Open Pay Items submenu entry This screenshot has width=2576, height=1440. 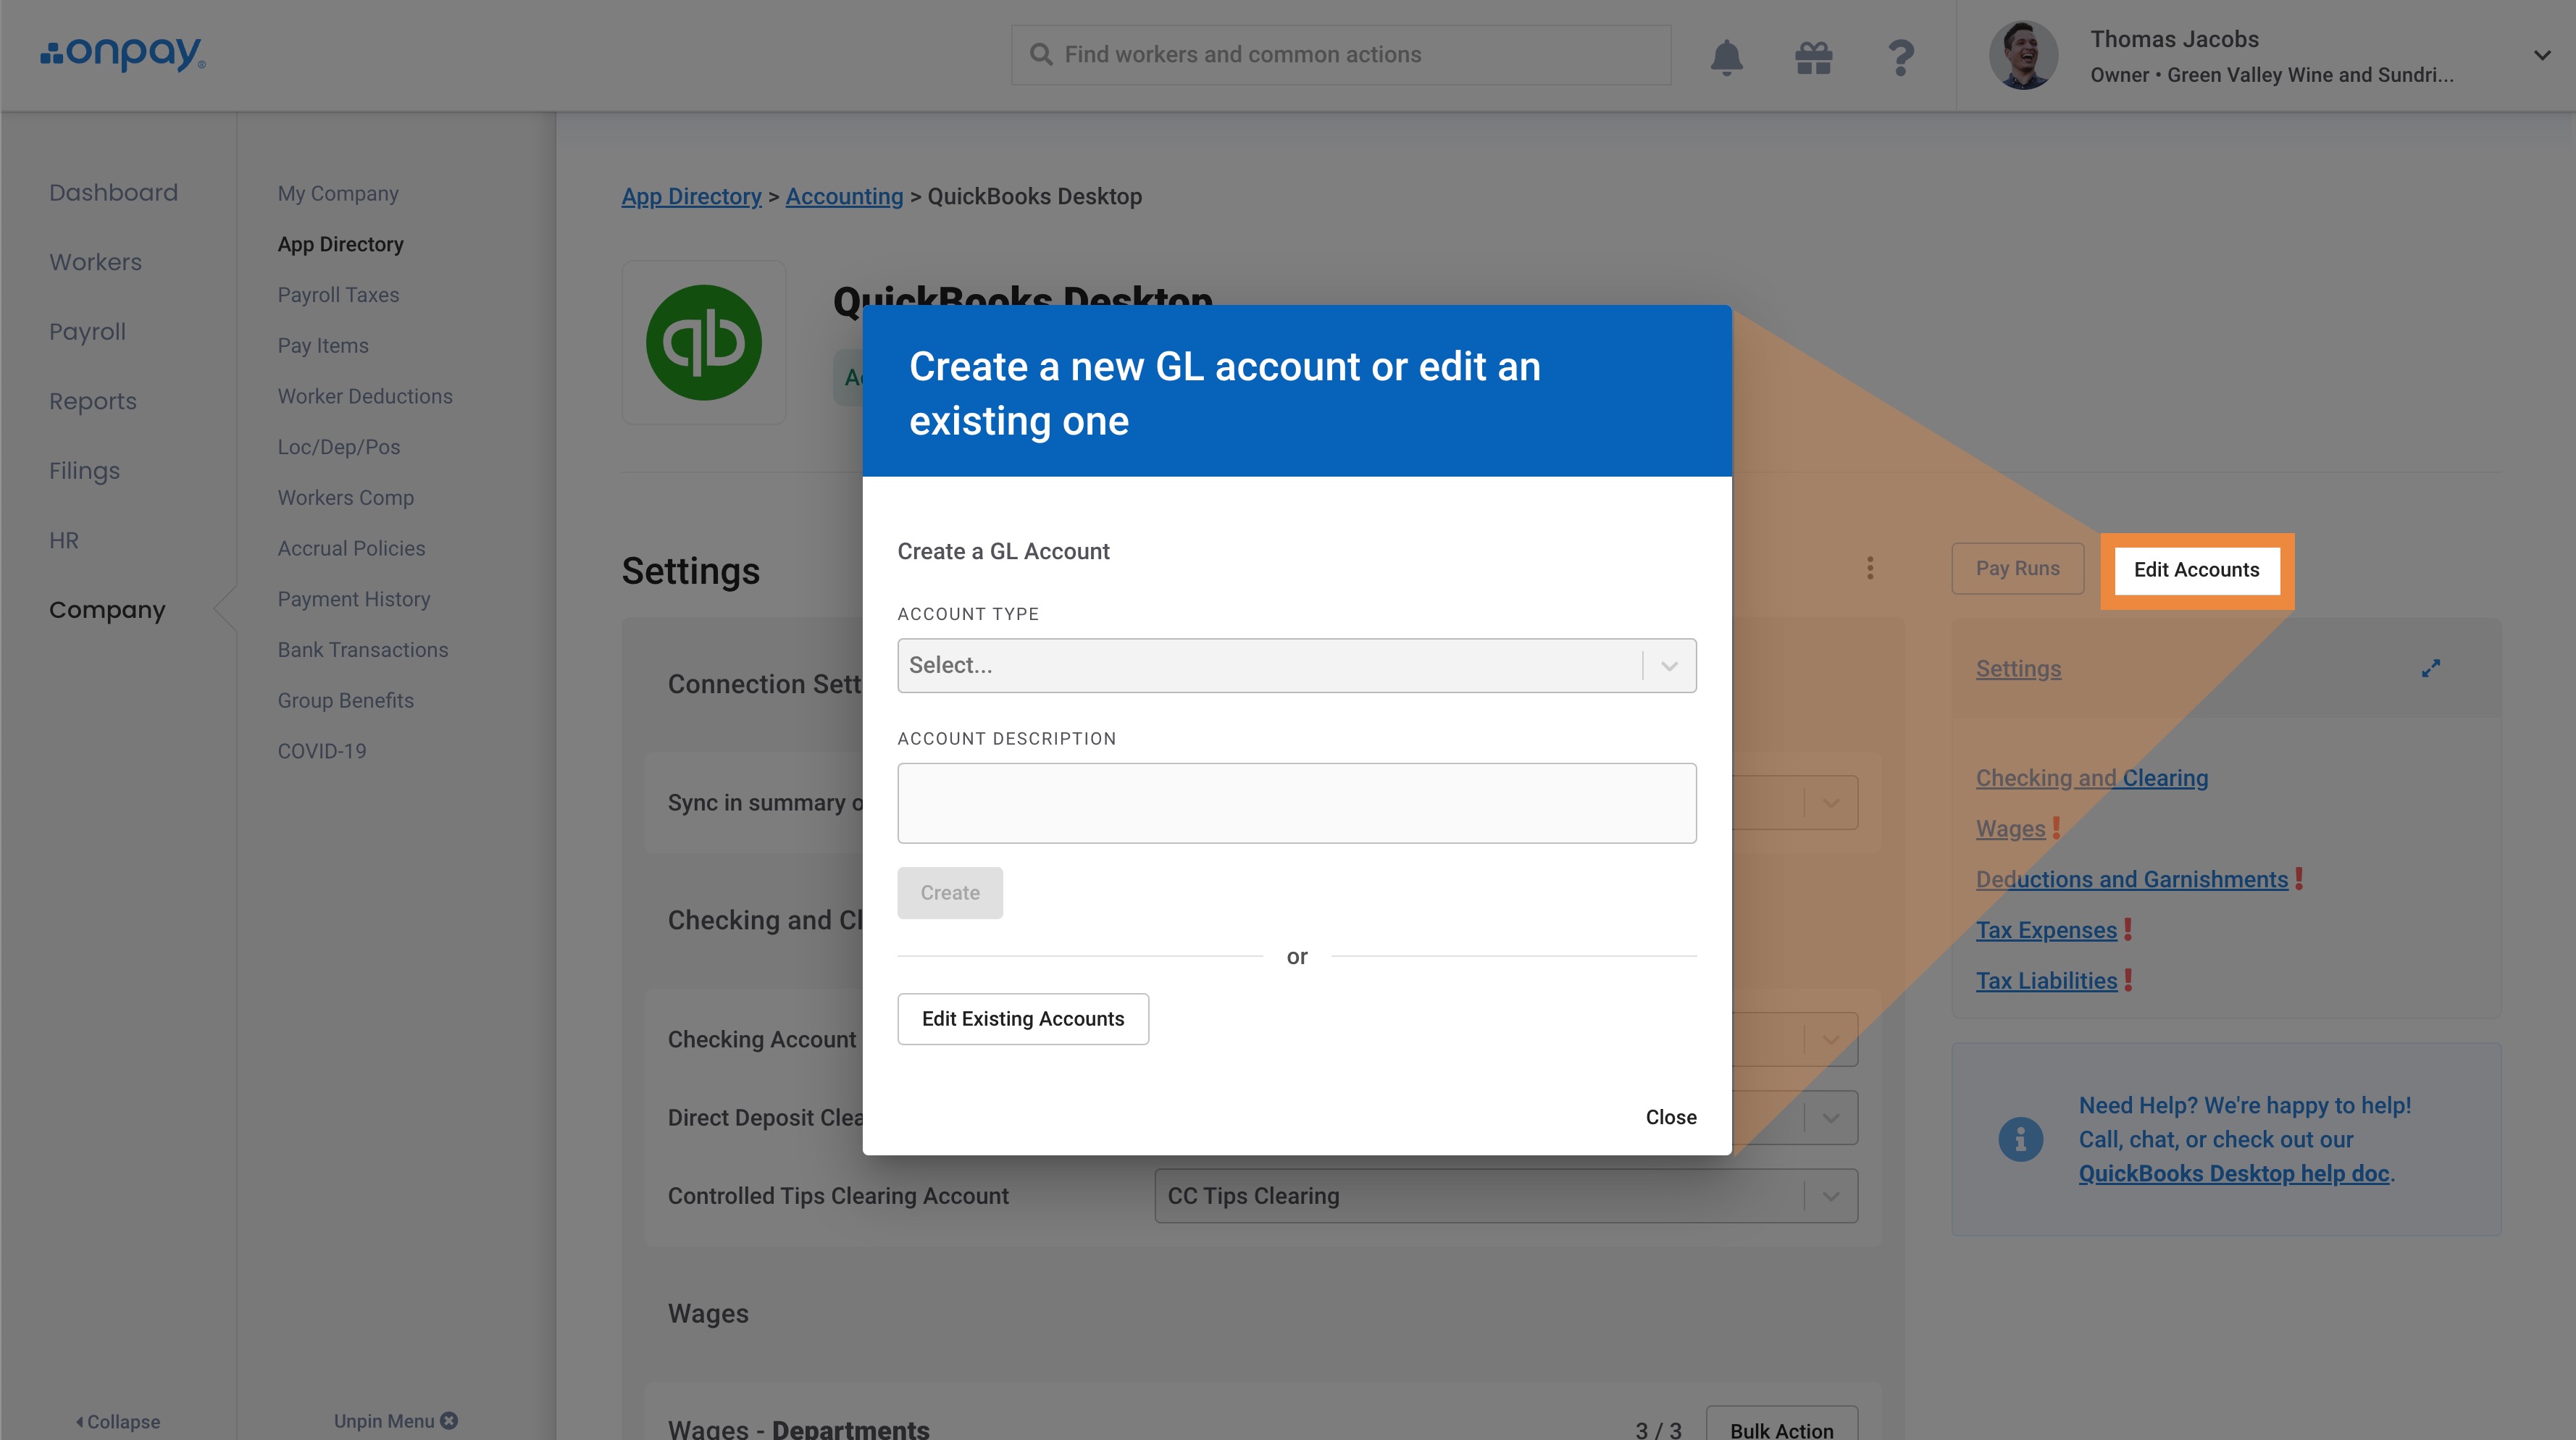322,345
